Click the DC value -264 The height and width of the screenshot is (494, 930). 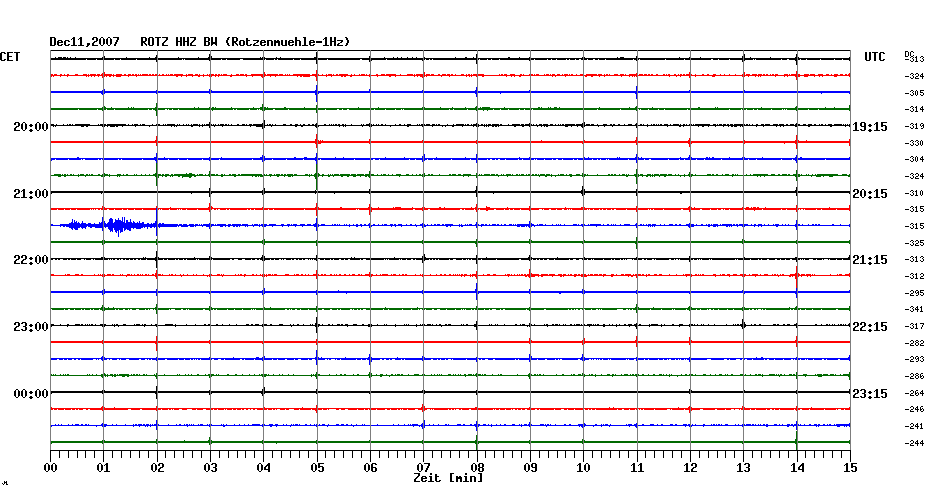[914, 393]
